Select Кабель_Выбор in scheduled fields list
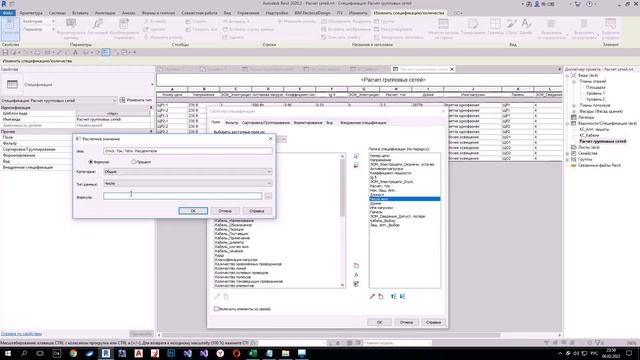The height and width of the screenshot is (360, 640). (x=382, y=220)
